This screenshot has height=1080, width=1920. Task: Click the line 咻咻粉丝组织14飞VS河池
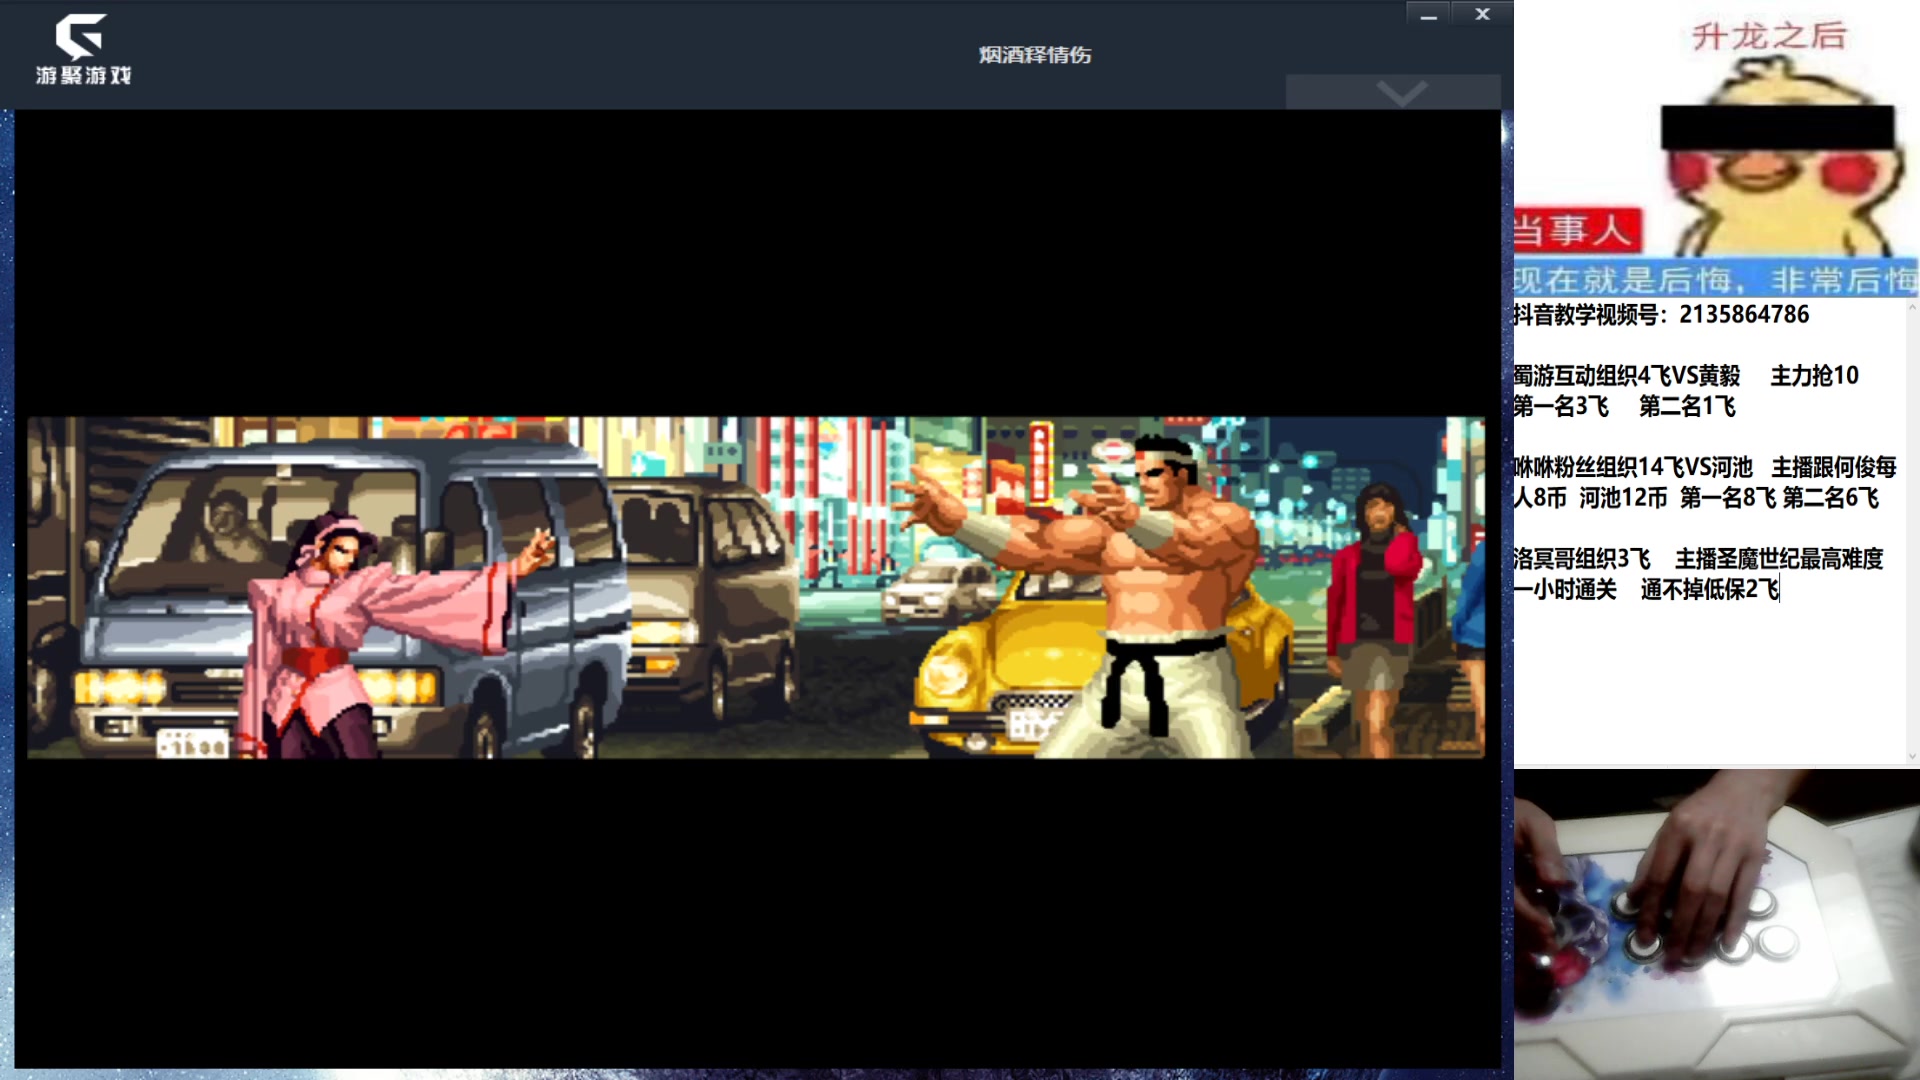tap(1634, 467)
